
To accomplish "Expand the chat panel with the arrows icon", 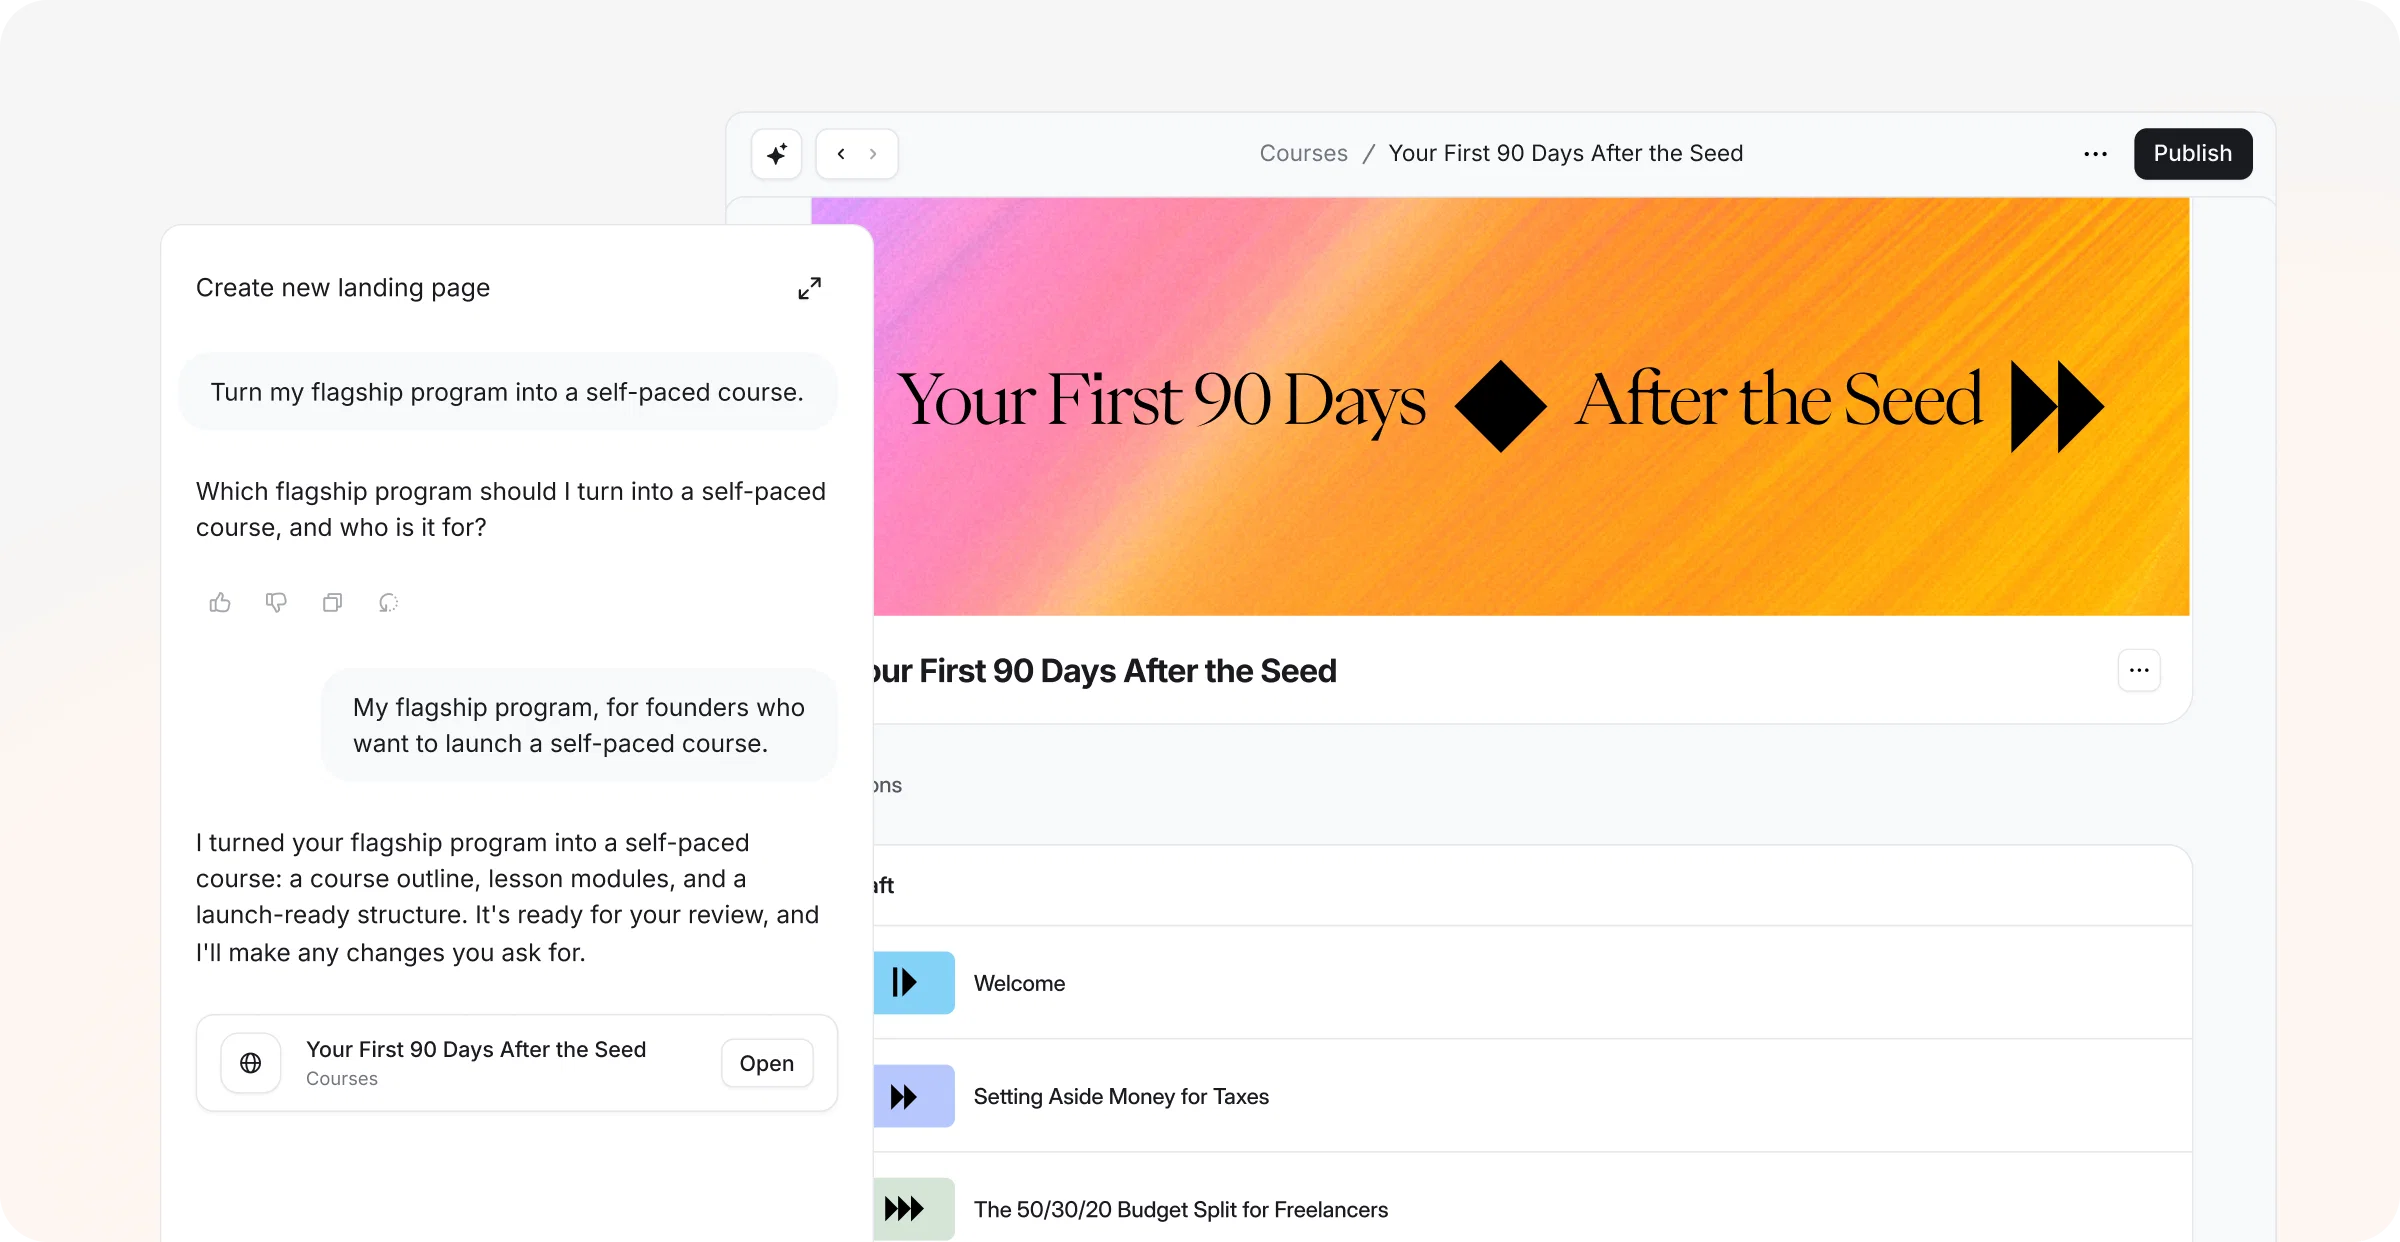I will 810,288.
